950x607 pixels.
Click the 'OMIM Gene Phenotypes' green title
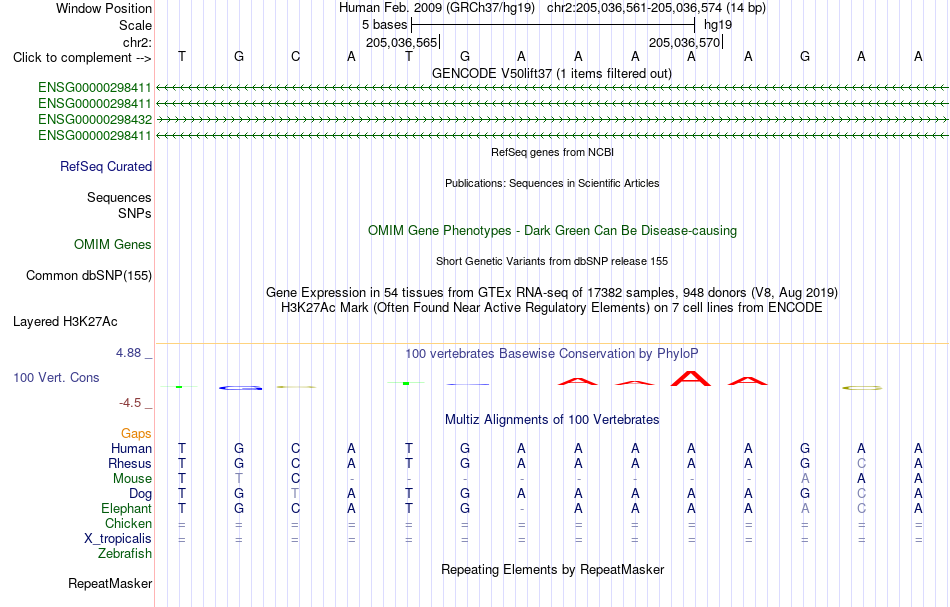point(552,231)
